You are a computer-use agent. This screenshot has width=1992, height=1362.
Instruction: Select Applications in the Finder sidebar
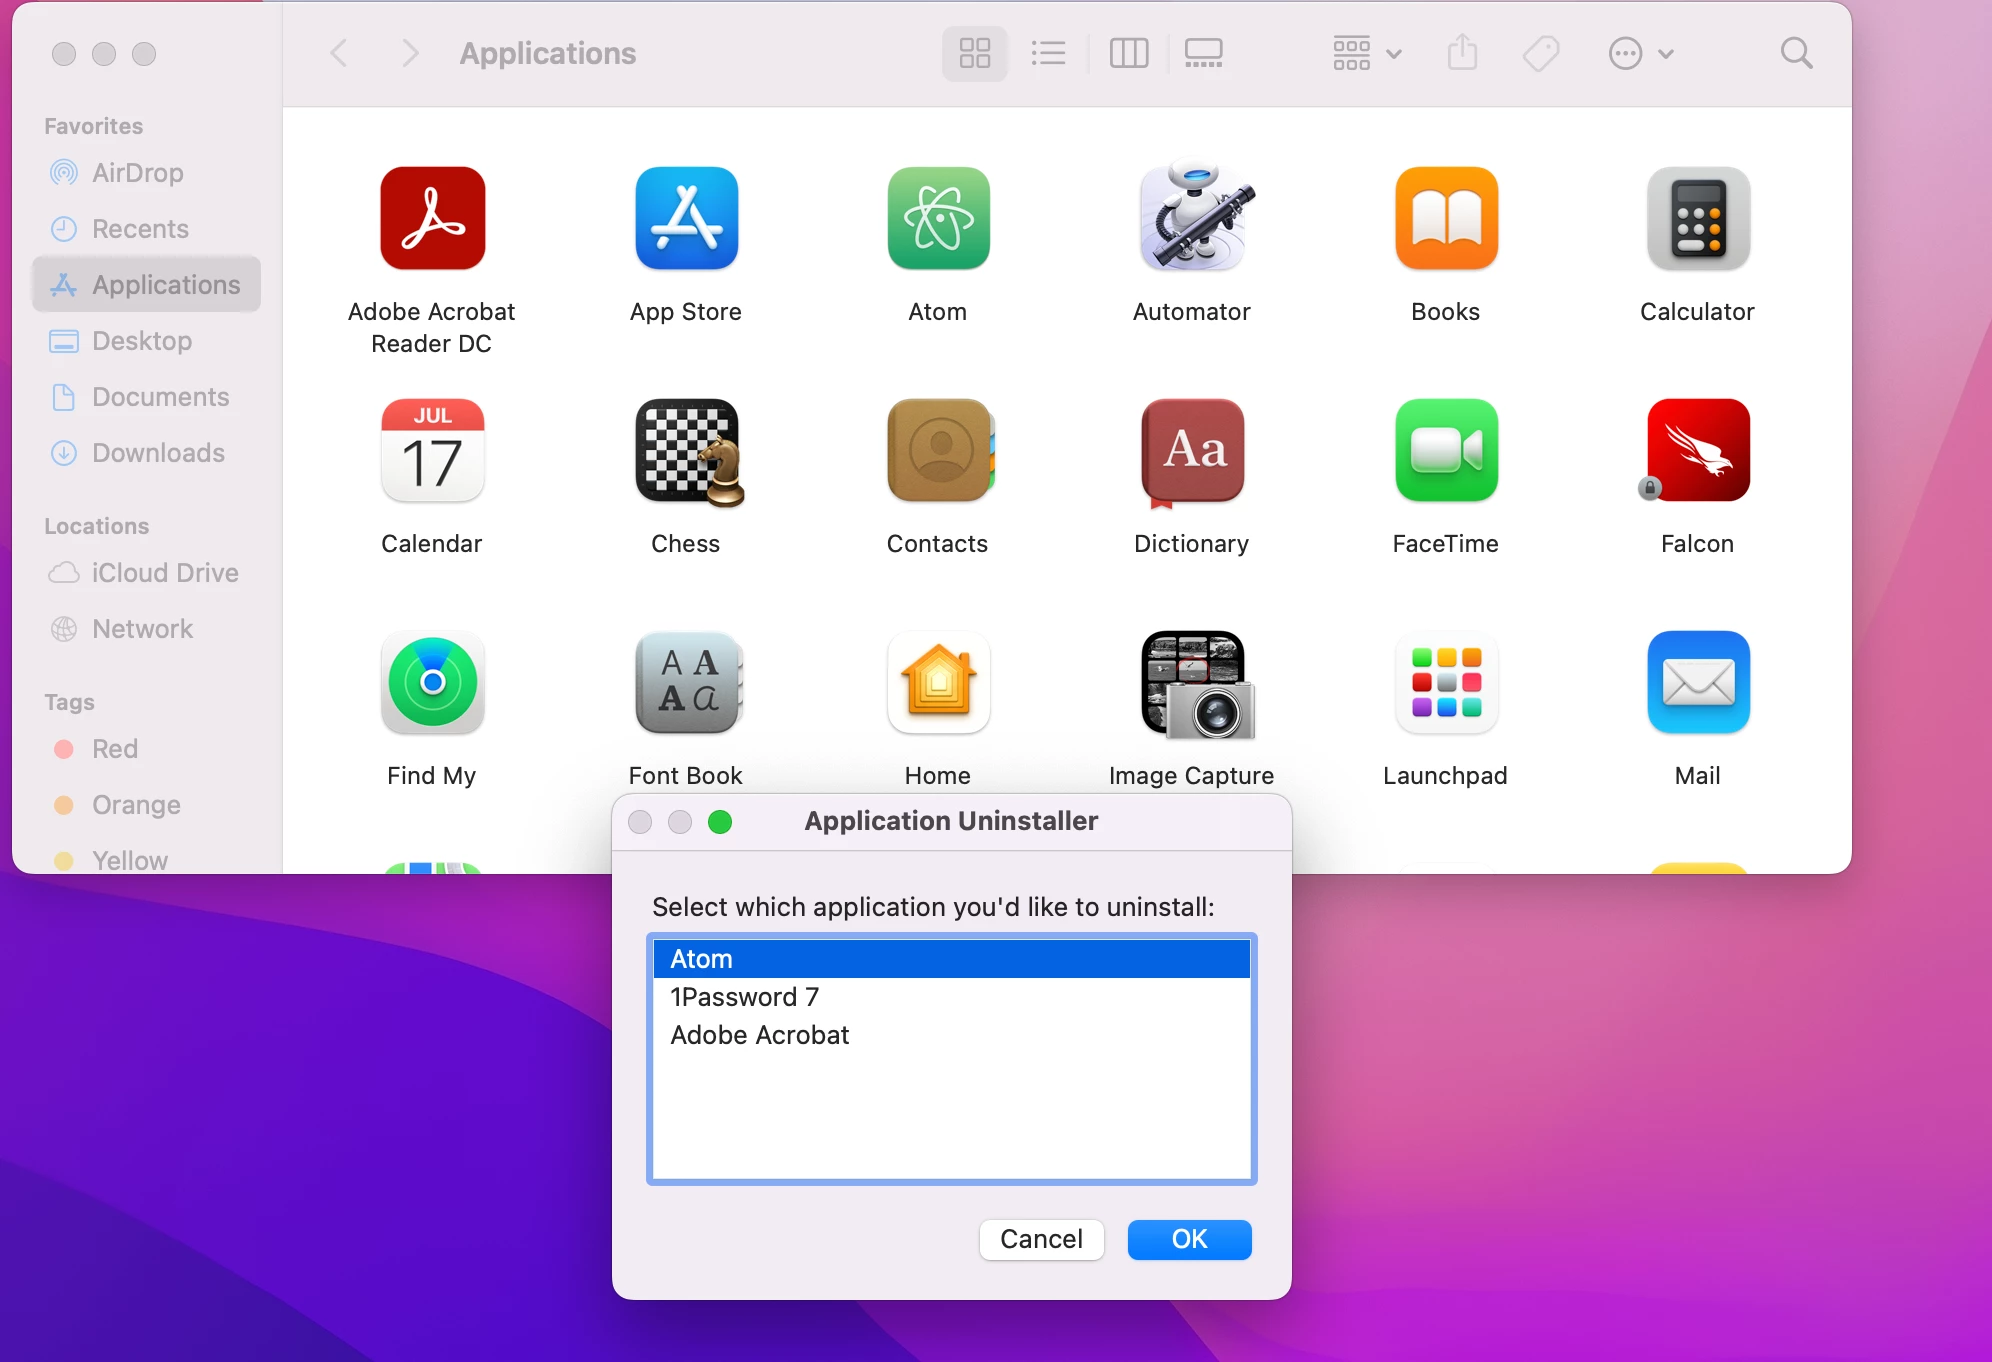(x=146, y=285)
